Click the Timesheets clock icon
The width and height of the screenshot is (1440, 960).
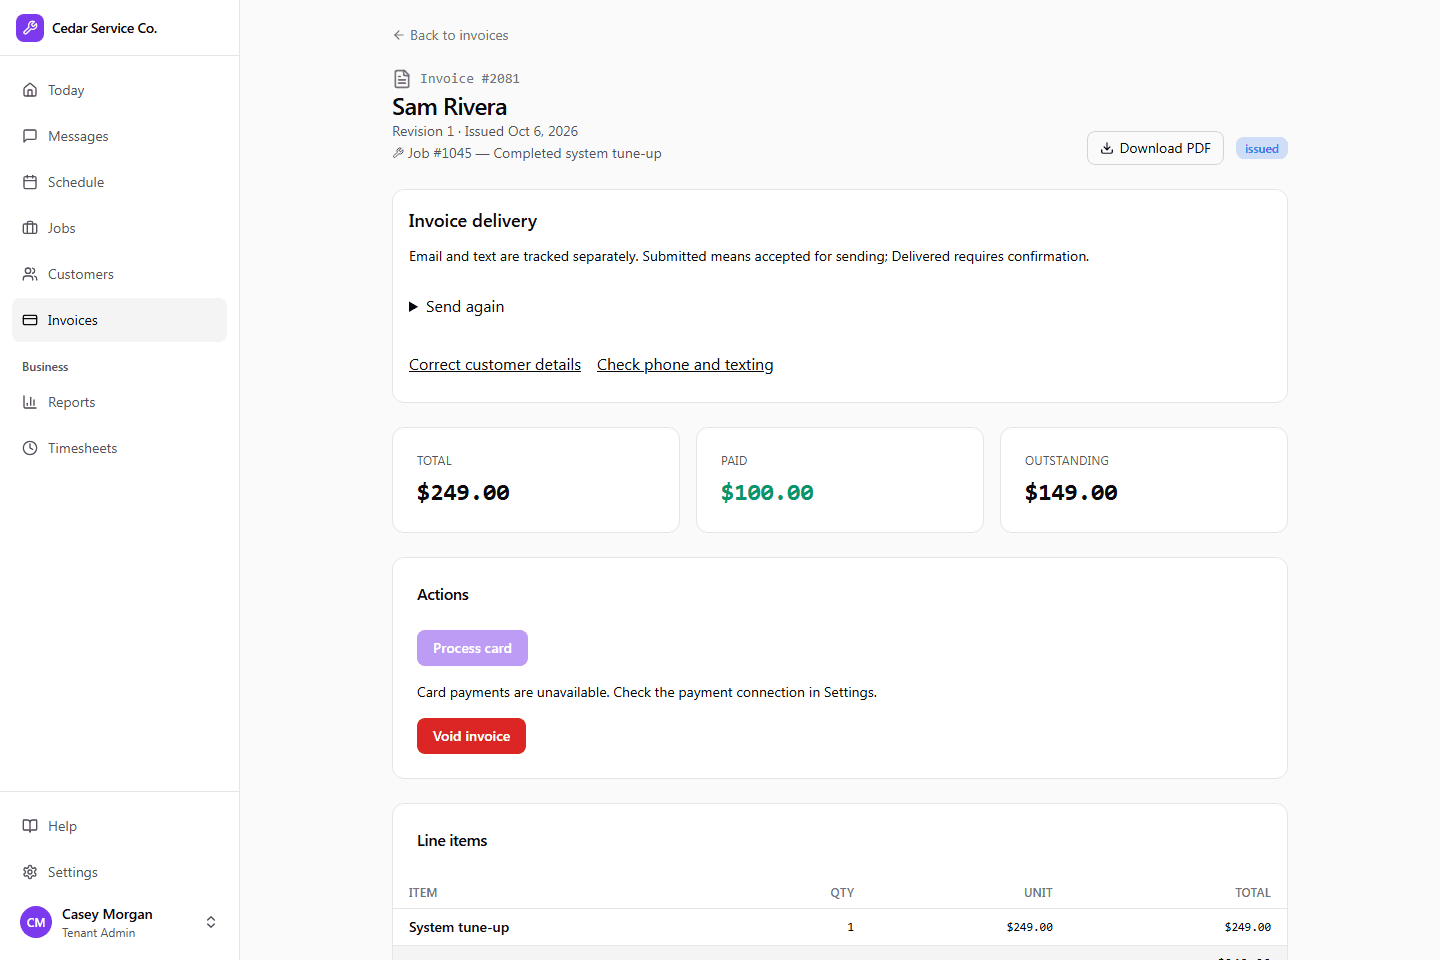(30, 448)
